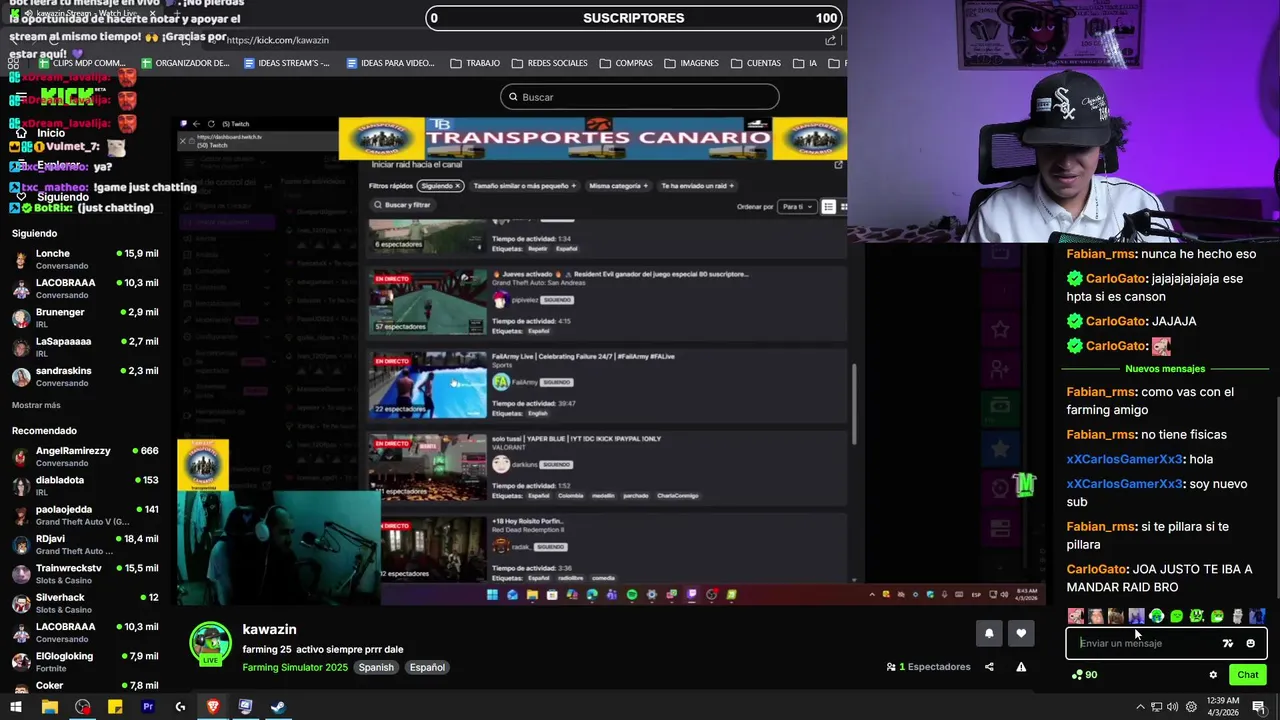Open the Farming Simulator 2025 category link
The width and height of the screenshot is (1280, 720).
(x=295, y=667)
